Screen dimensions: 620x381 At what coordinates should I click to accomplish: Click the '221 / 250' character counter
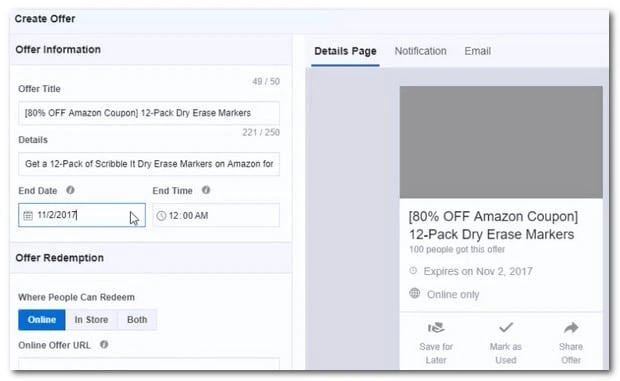(261, 132)
